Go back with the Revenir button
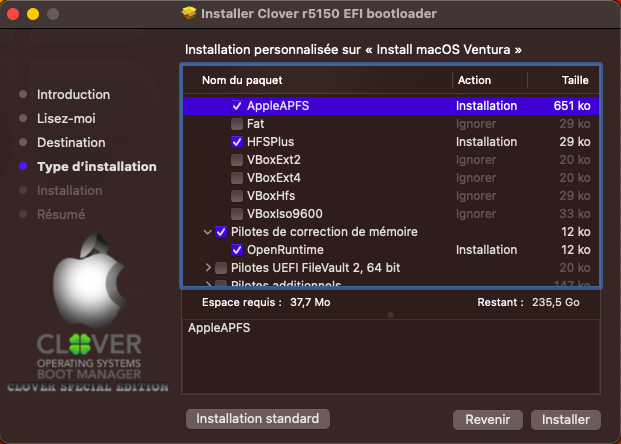The width and height of the screenshot is (621, 444). click(488, 419)
